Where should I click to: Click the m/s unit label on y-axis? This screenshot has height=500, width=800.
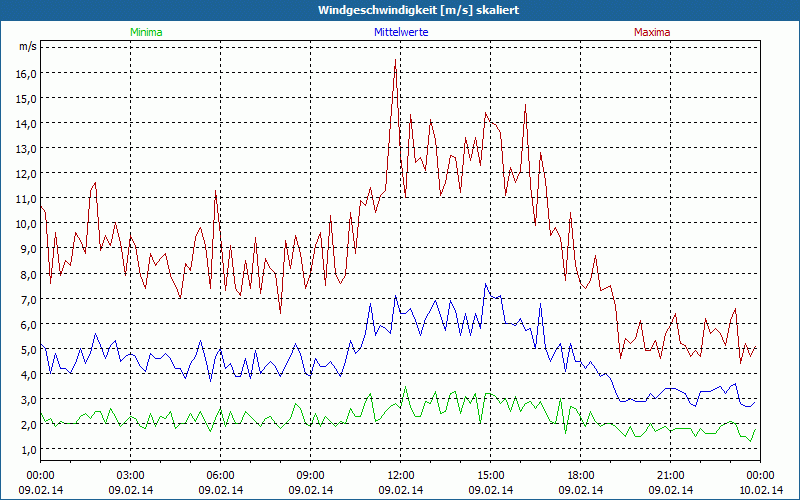click(x=28, y=46)
